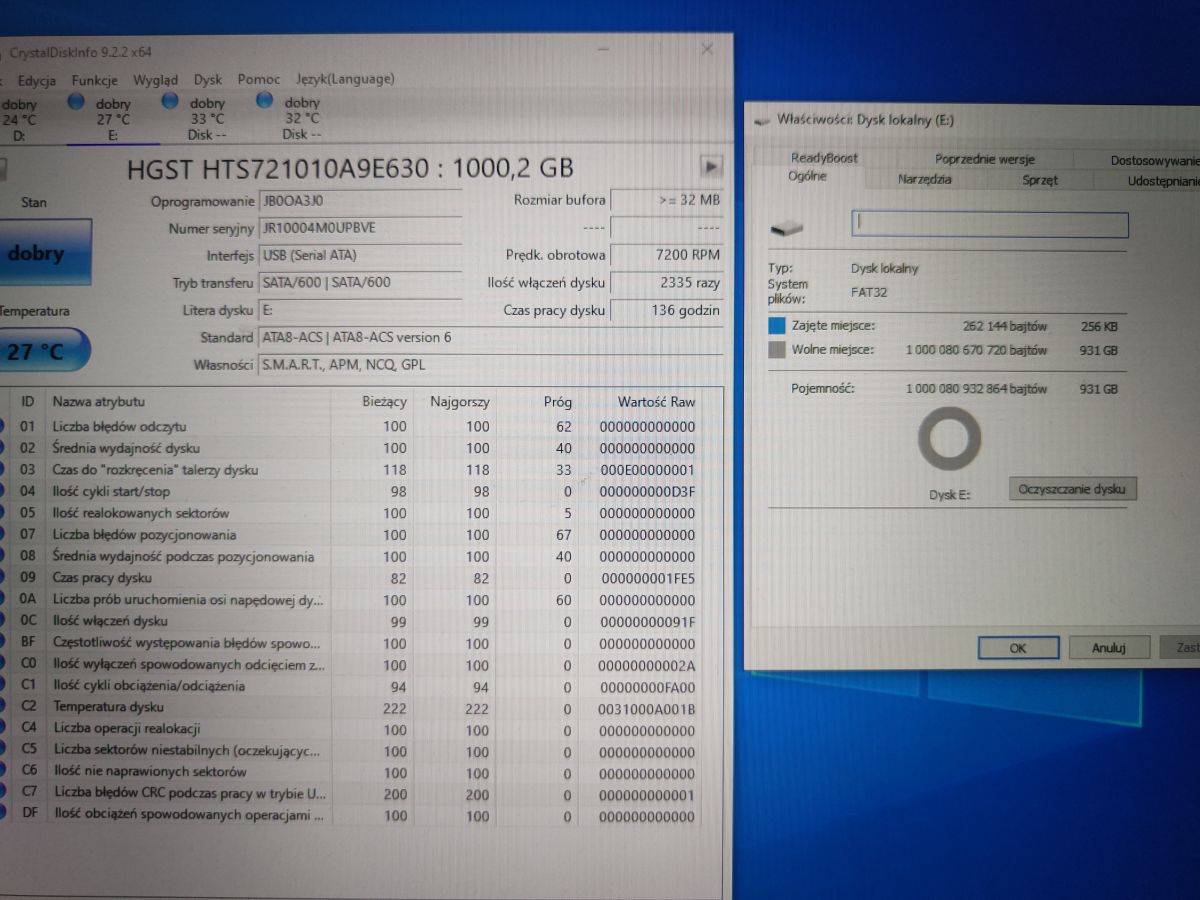Click the 7200 RPM rotation value
The image size is (1200, 900).
(666, 255)
